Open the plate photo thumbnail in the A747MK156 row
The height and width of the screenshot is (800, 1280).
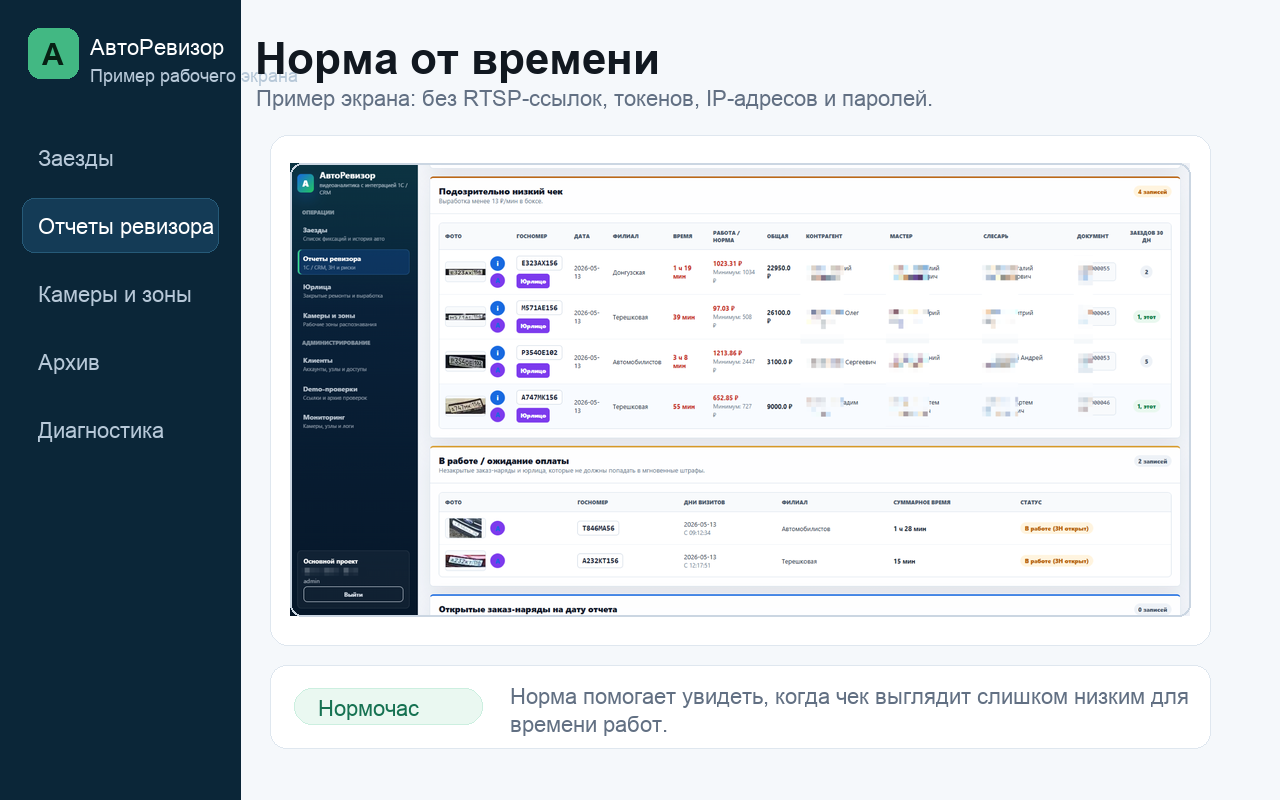(x=465, y=407)
